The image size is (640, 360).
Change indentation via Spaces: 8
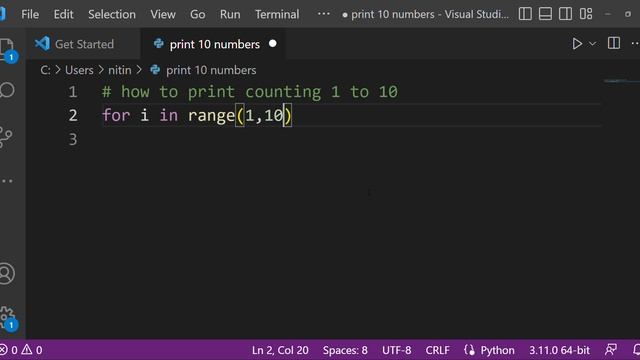pos(345,350)
